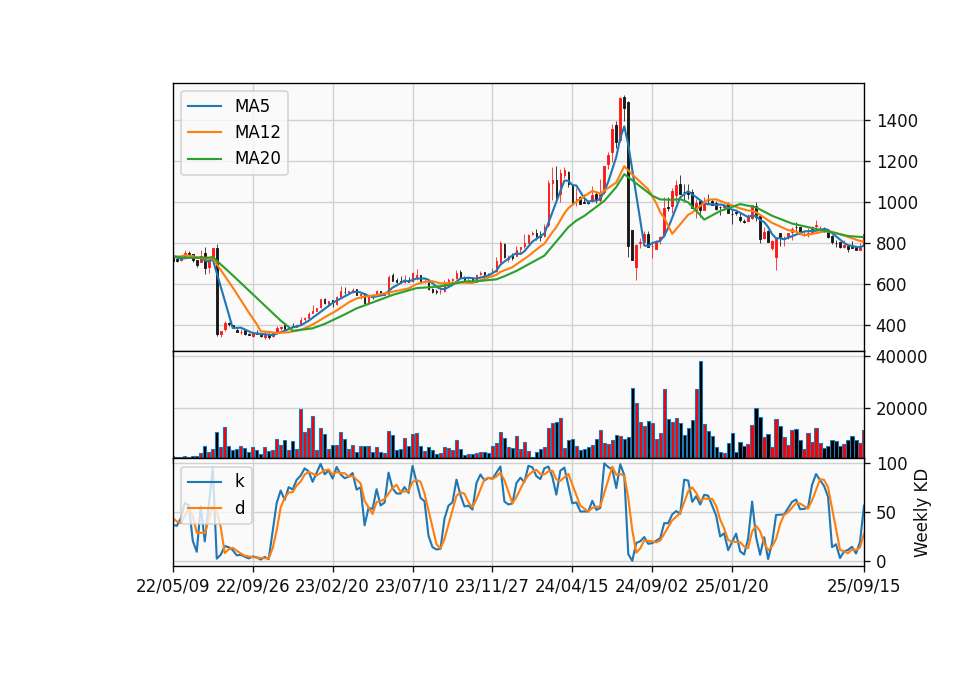This screenshot has height=690, width=960.
Task: Click the 400 price axis tick label
Action: [892, 326]
